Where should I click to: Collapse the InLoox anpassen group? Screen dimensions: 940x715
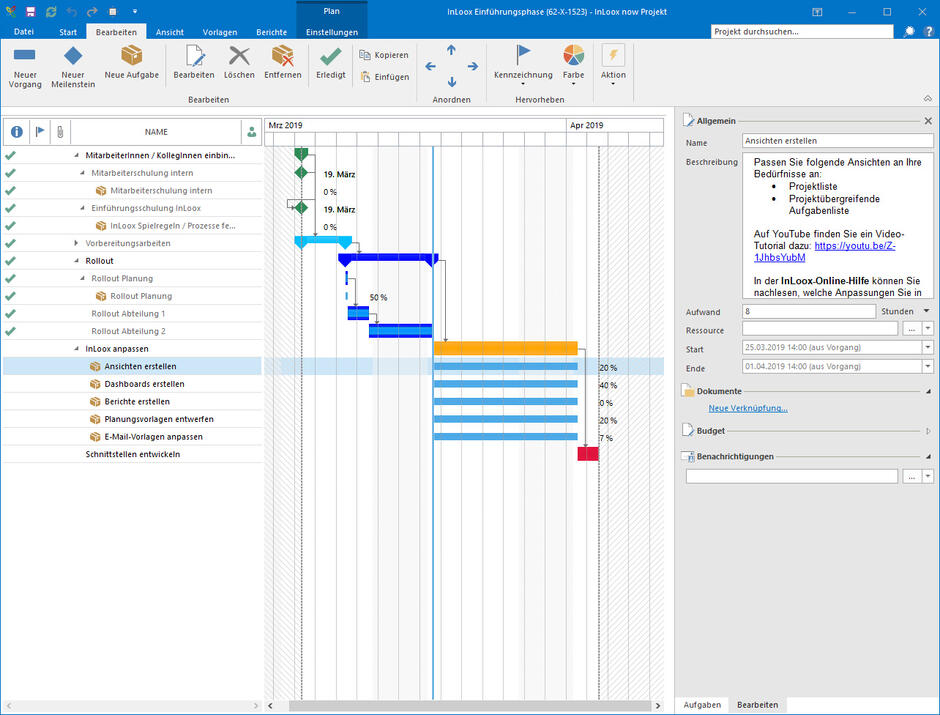pyautogui.click(x=77, y=349)
